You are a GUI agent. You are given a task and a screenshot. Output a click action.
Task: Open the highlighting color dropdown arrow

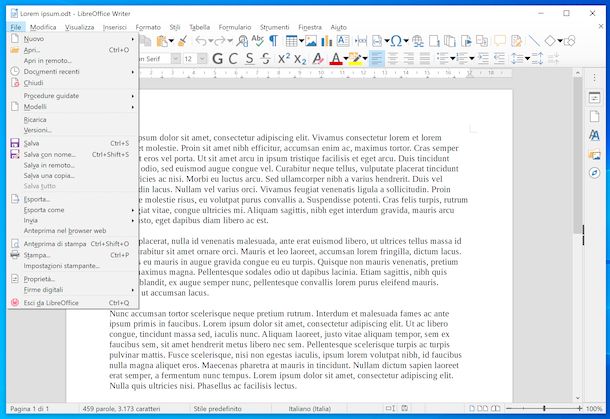pos(365,59)
